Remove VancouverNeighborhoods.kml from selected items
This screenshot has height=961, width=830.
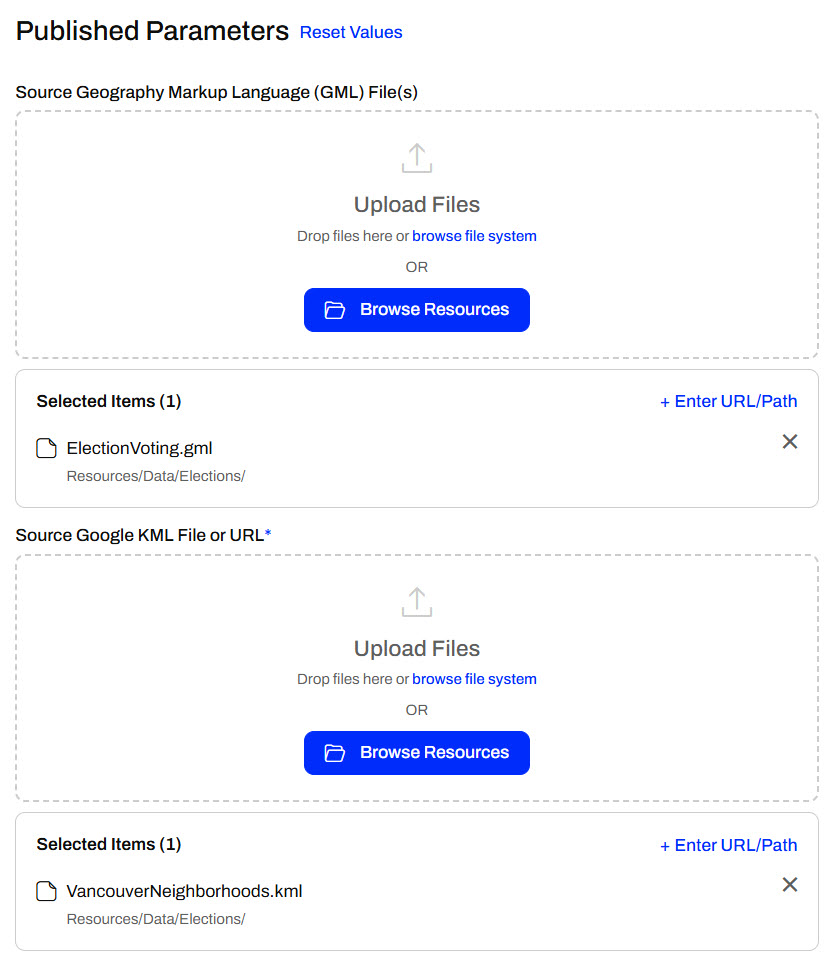(x=790, y=884)
